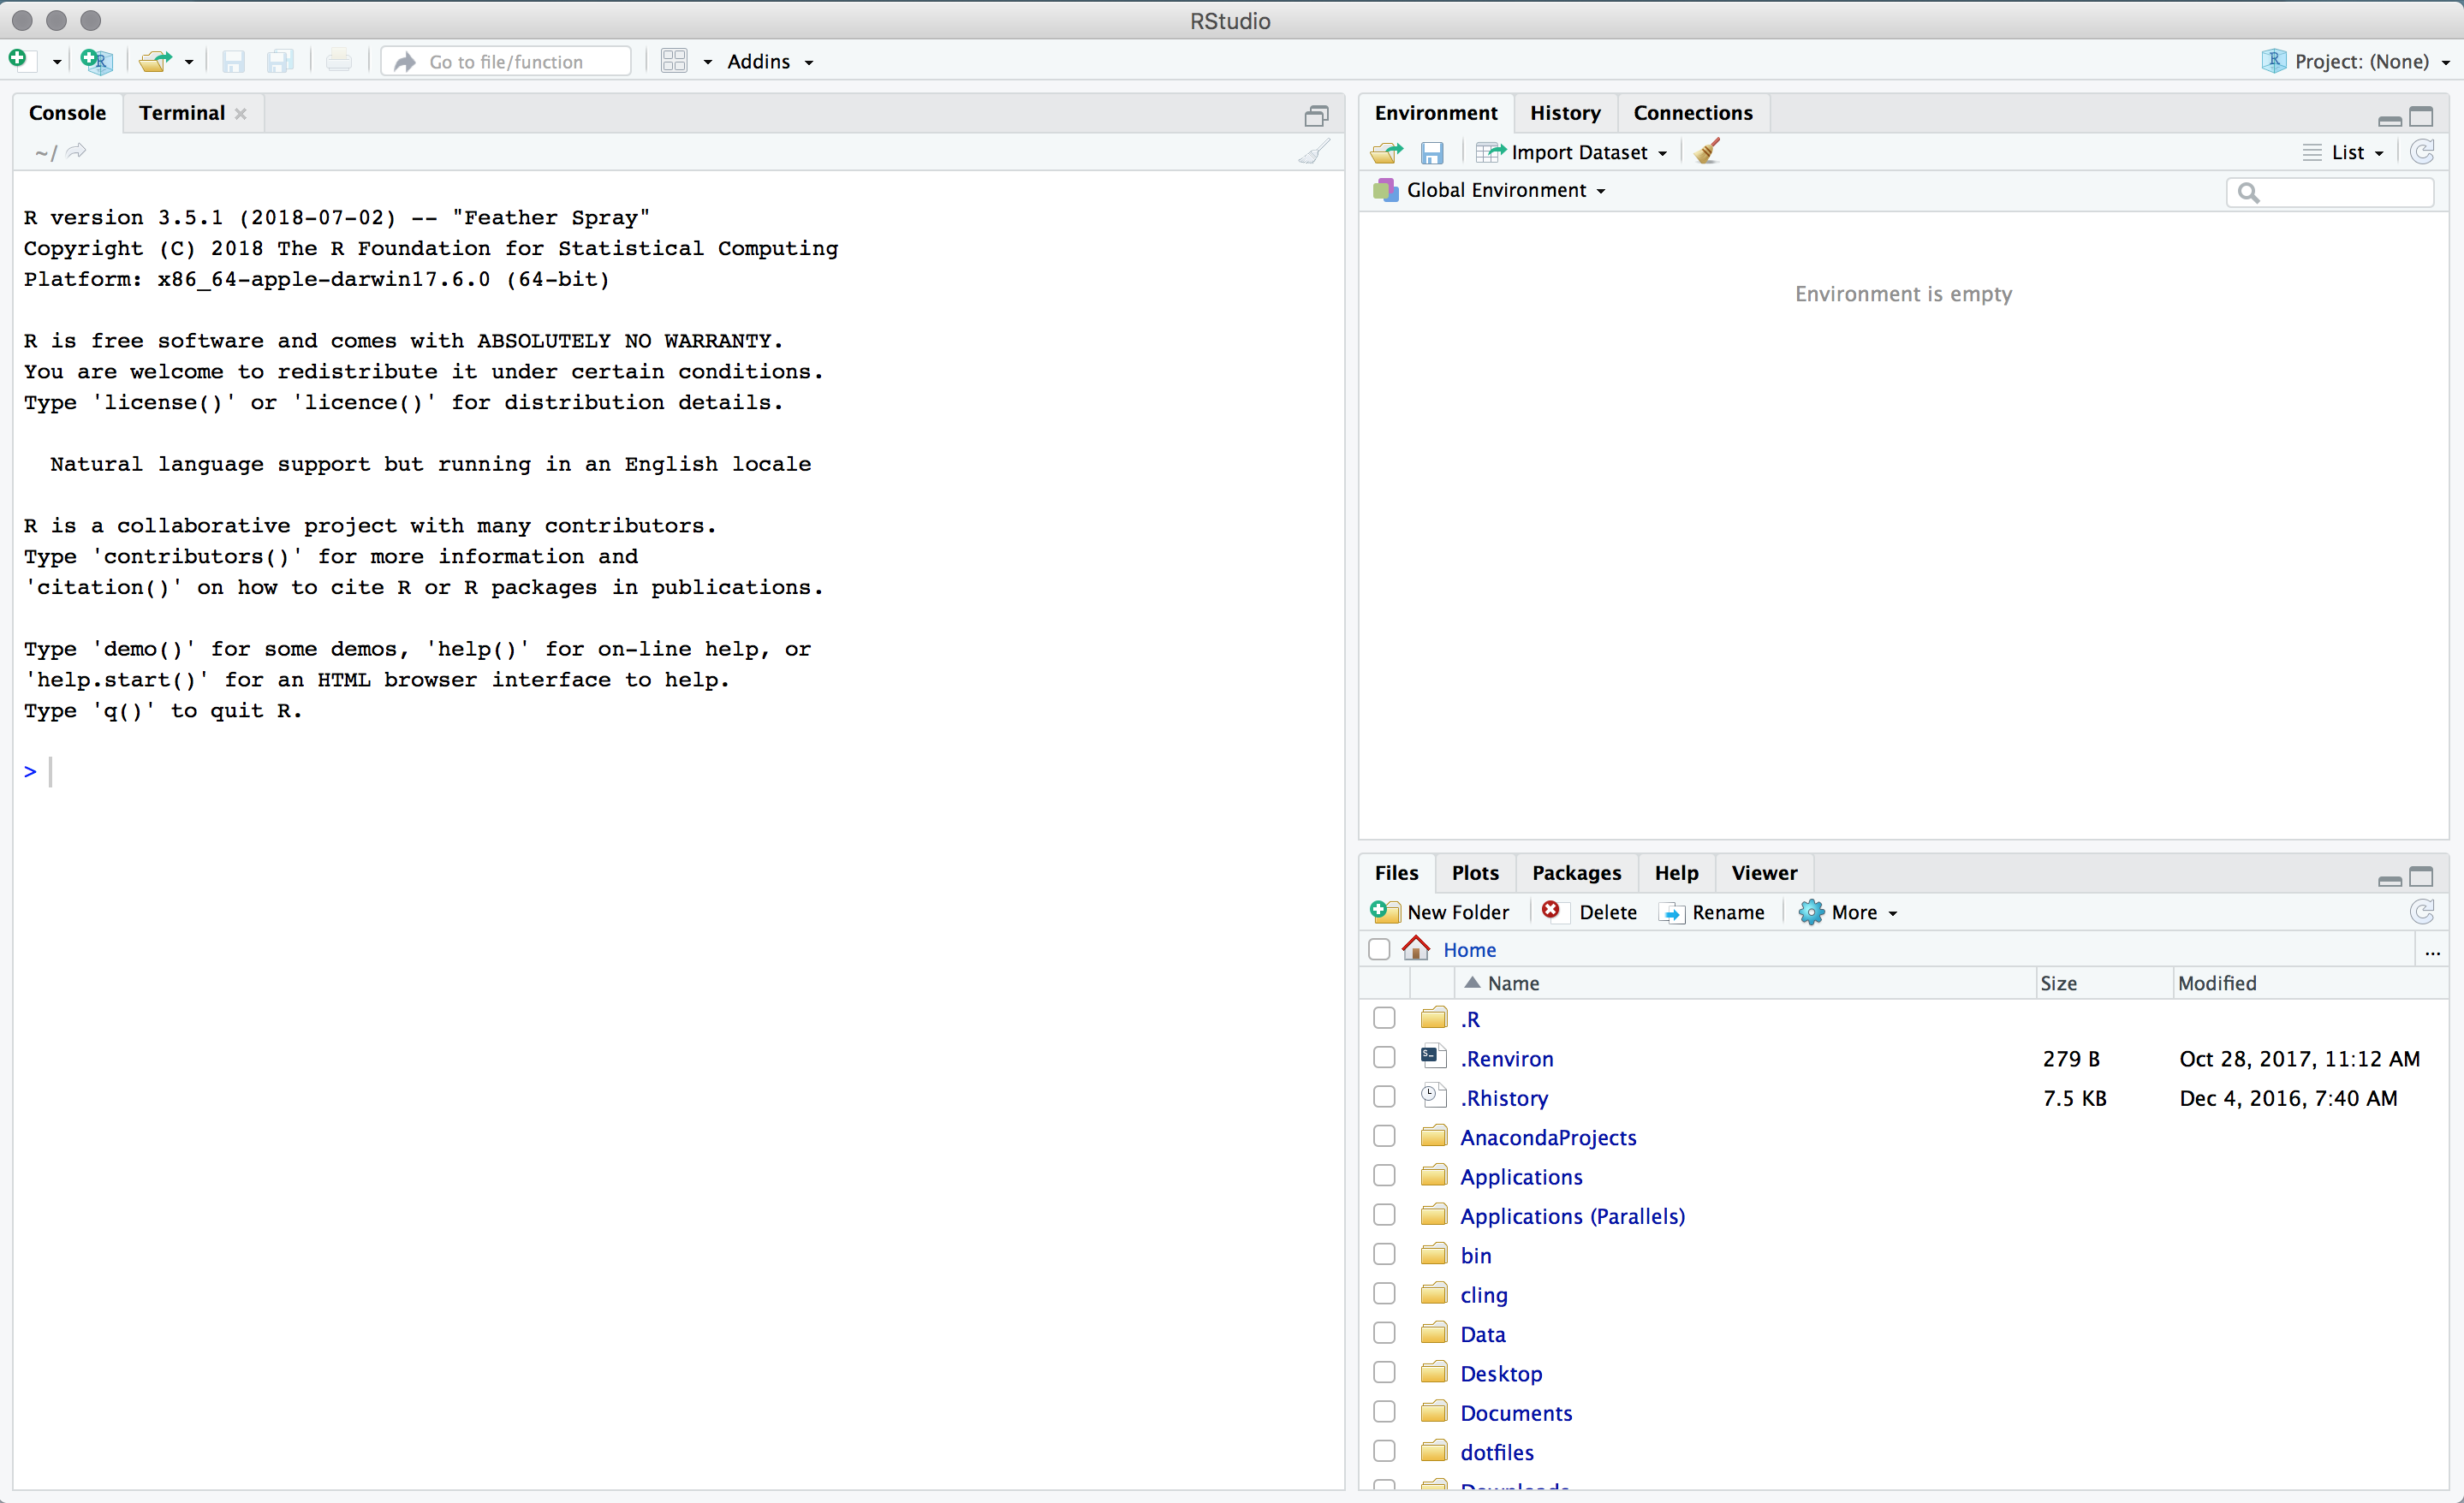Refresh the Environment pane
The height and width of the screenshot is (1503, 2464).
(2421, 152)
